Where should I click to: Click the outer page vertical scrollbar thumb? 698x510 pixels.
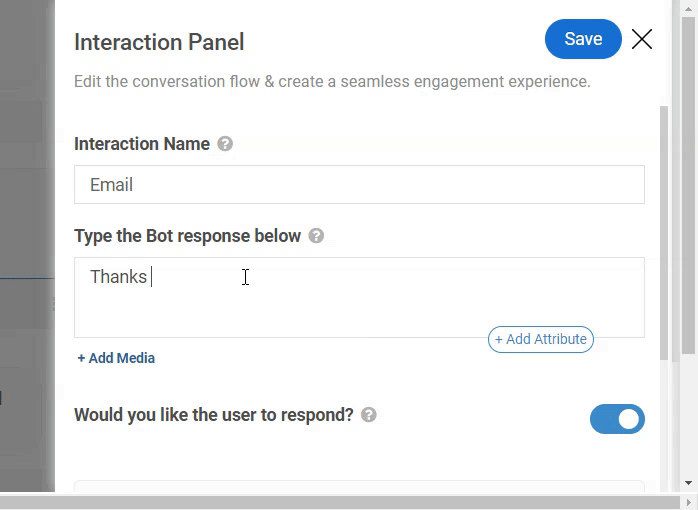(x=688, y=185)
